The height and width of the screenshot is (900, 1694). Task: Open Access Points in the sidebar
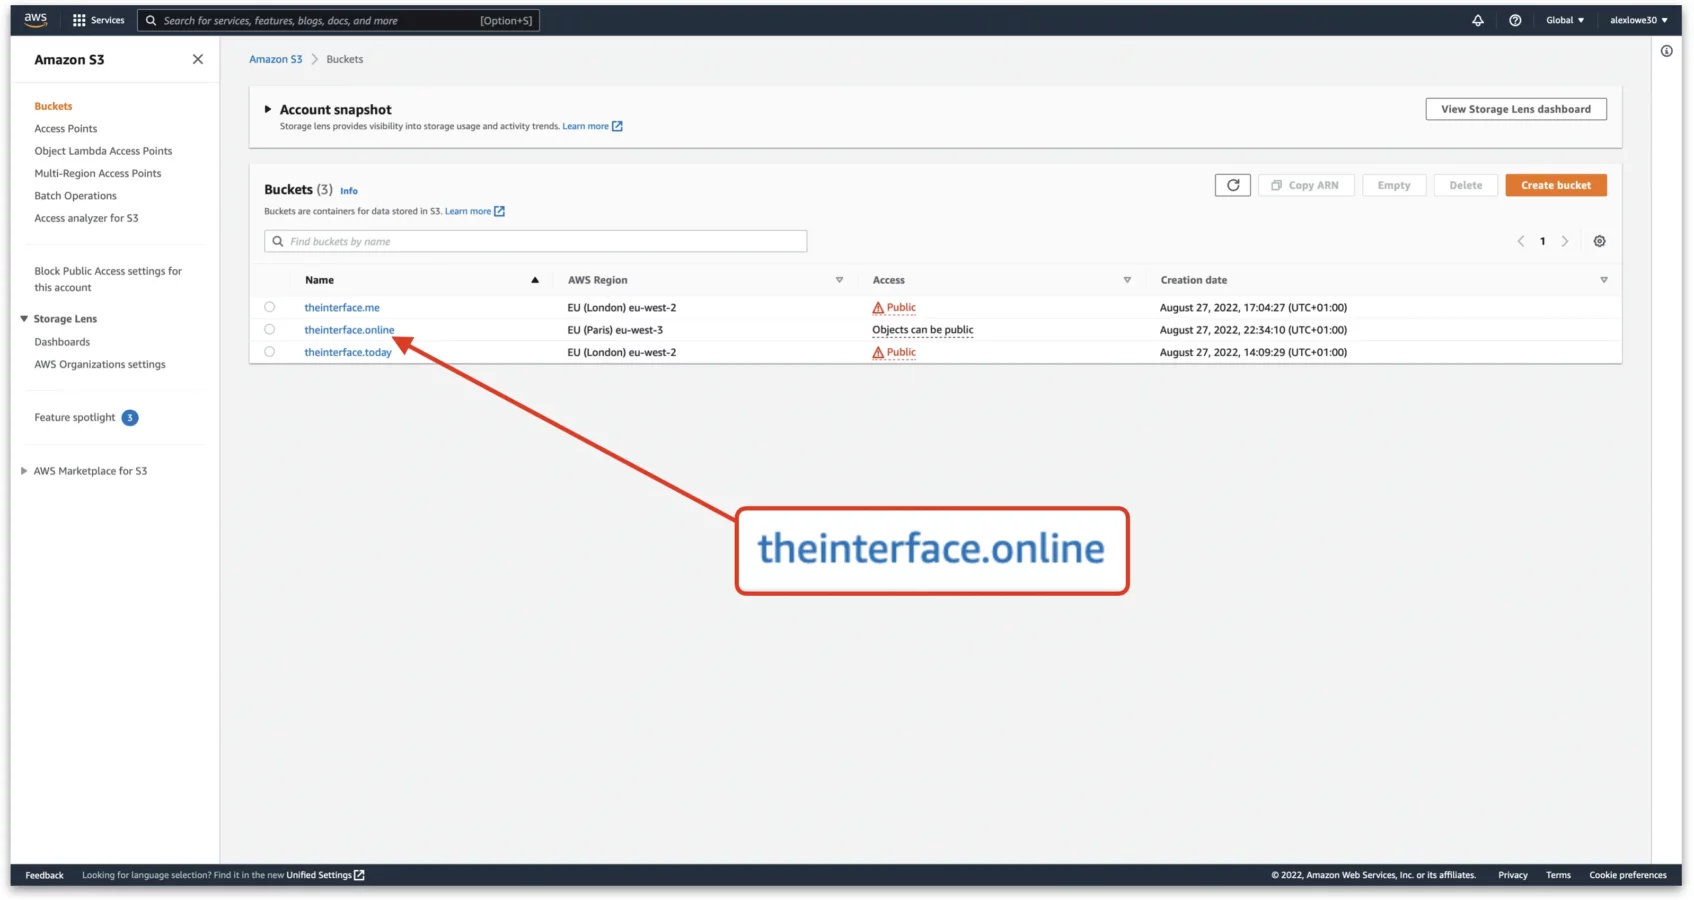click(66, 129)
